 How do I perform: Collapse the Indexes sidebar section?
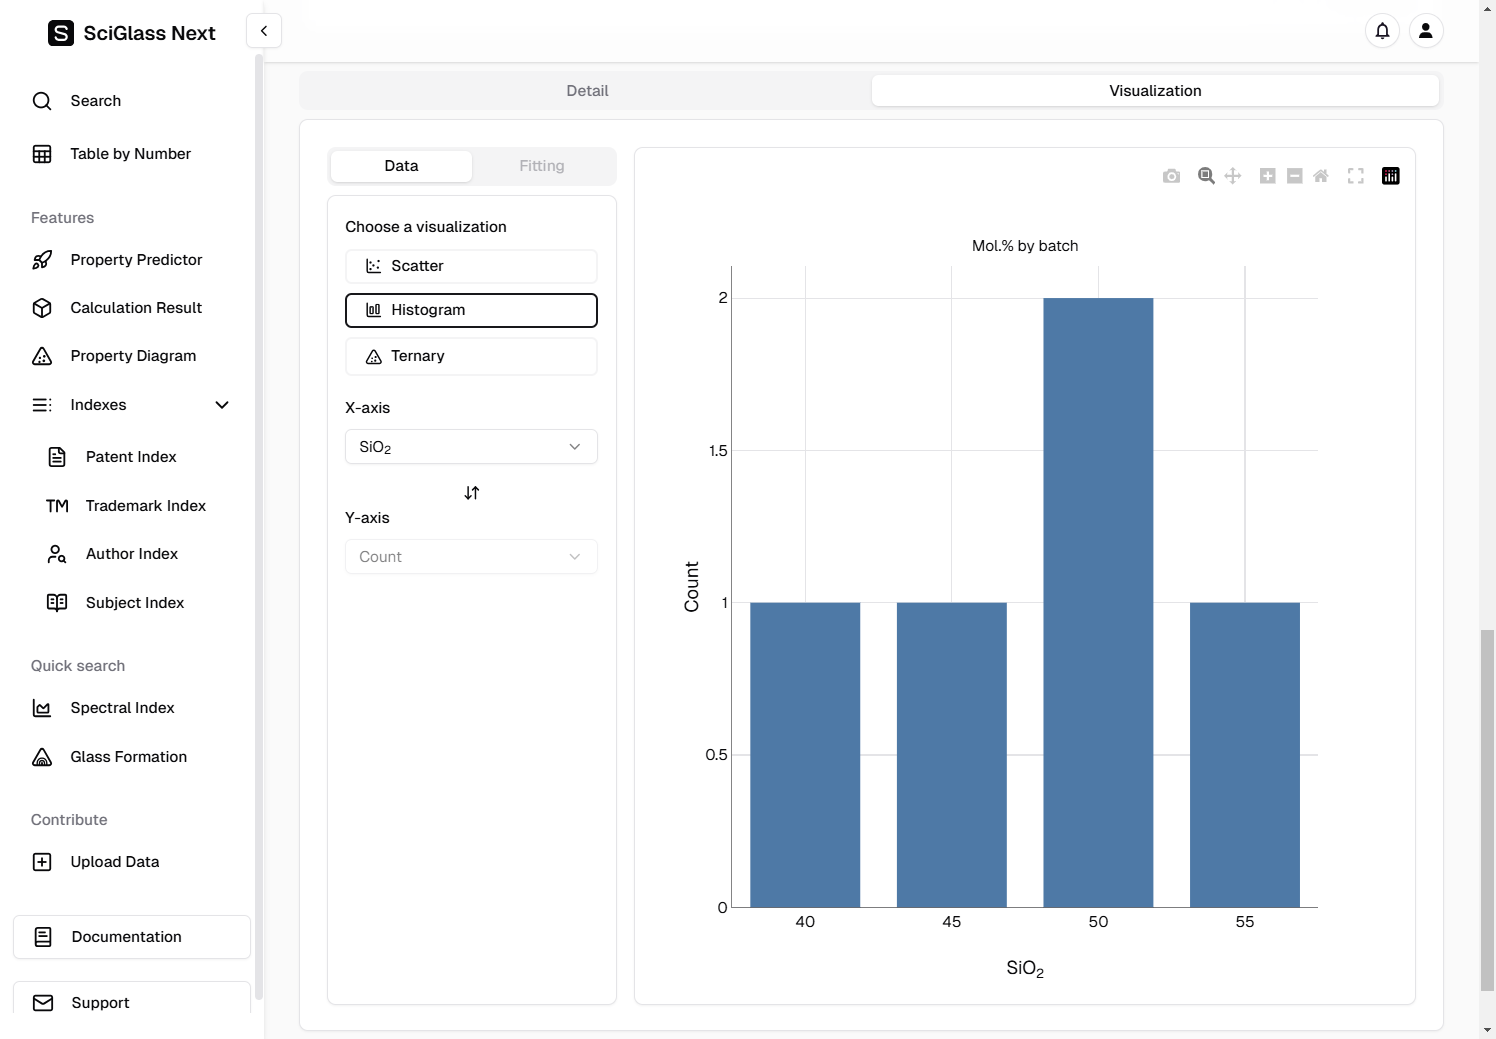[x=222, y=405]
